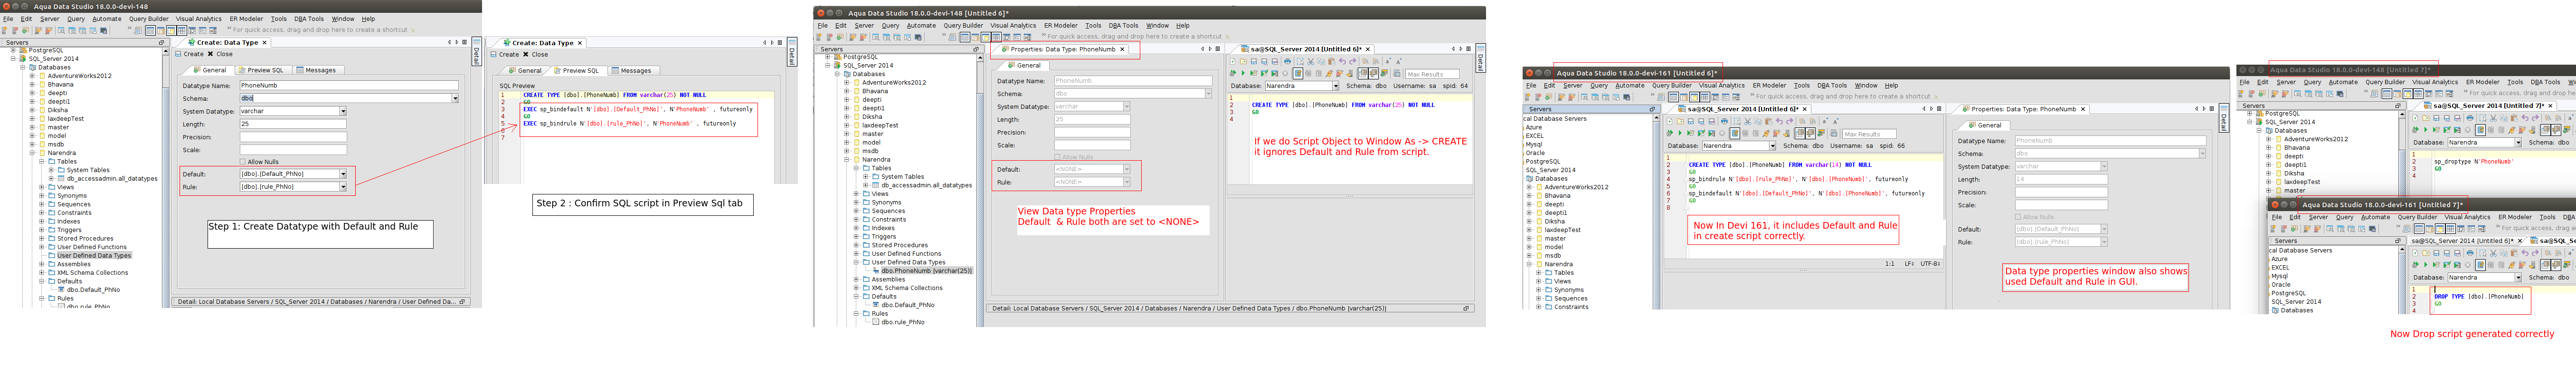The width and height of the screenshot is (2576, 367).
Task: Toggle Allow Nulls checkbox in leftmost Create Data Type form
Action: [x=243, y=162]
